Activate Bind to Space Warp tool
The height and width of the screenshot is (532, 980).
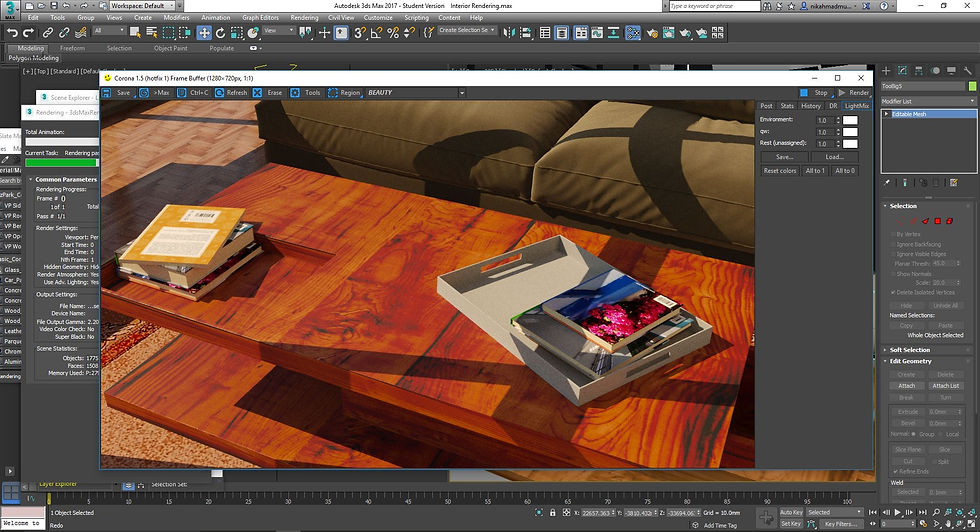coord(81,33)
